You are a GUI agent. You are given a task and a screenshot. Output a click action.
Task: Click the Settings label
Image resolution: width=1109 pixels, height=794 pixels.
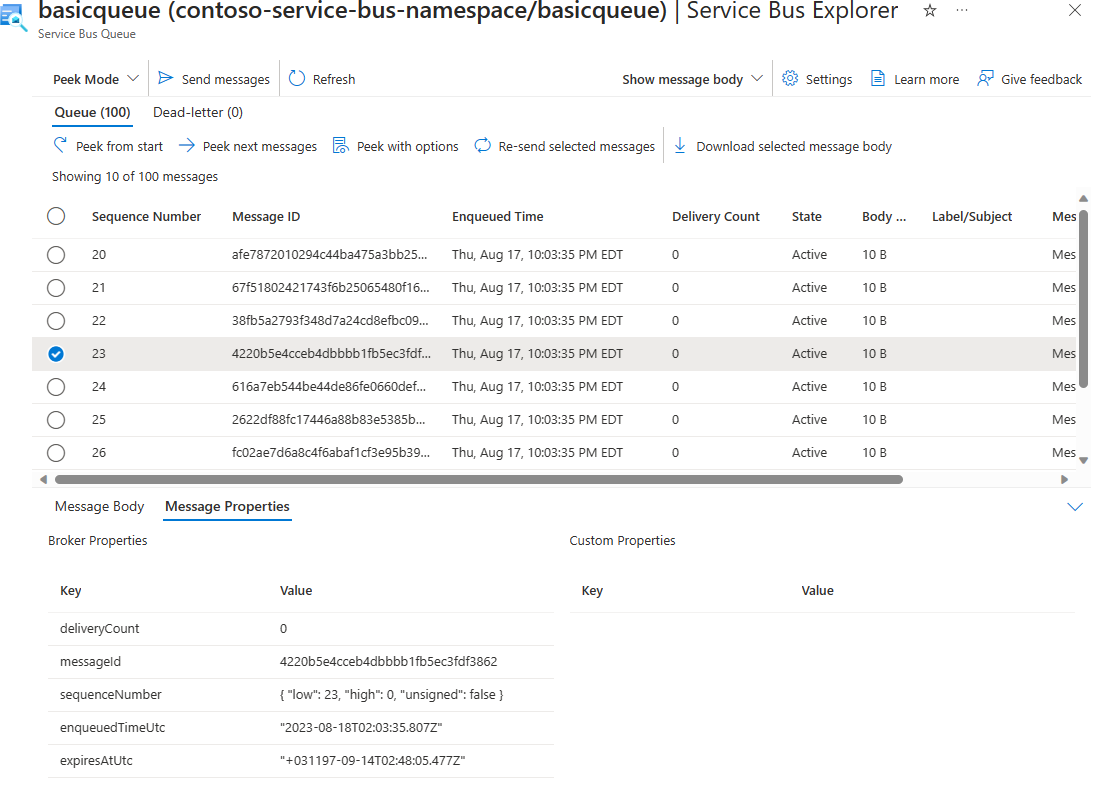(829, 79)
